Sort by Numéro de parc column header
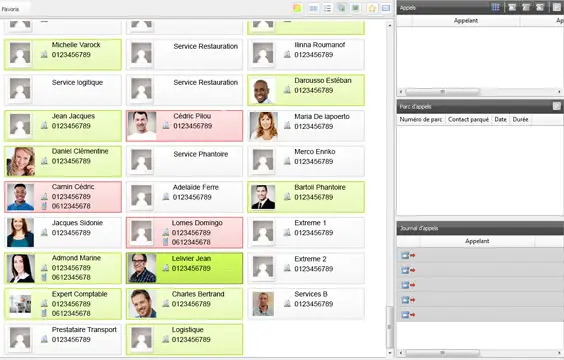 click(x=421, y=119)
